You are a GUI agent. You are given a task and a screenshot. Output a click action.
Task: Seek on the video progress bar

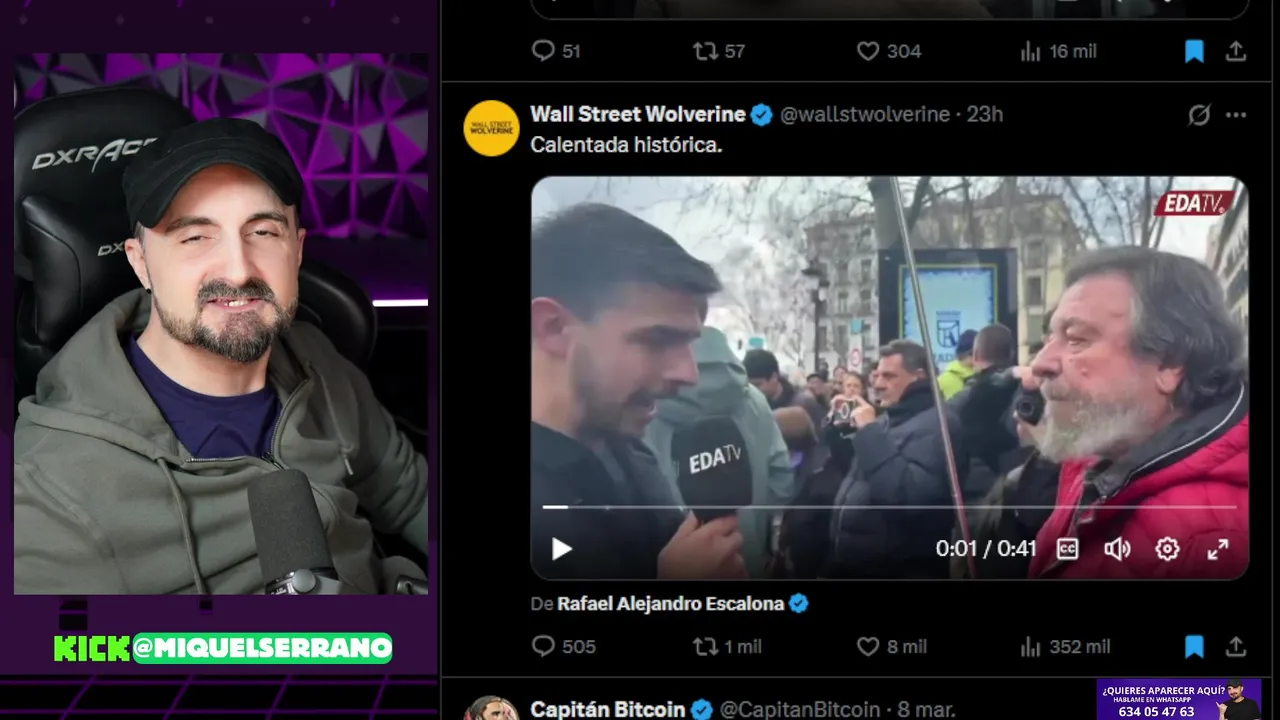(889, 507)
